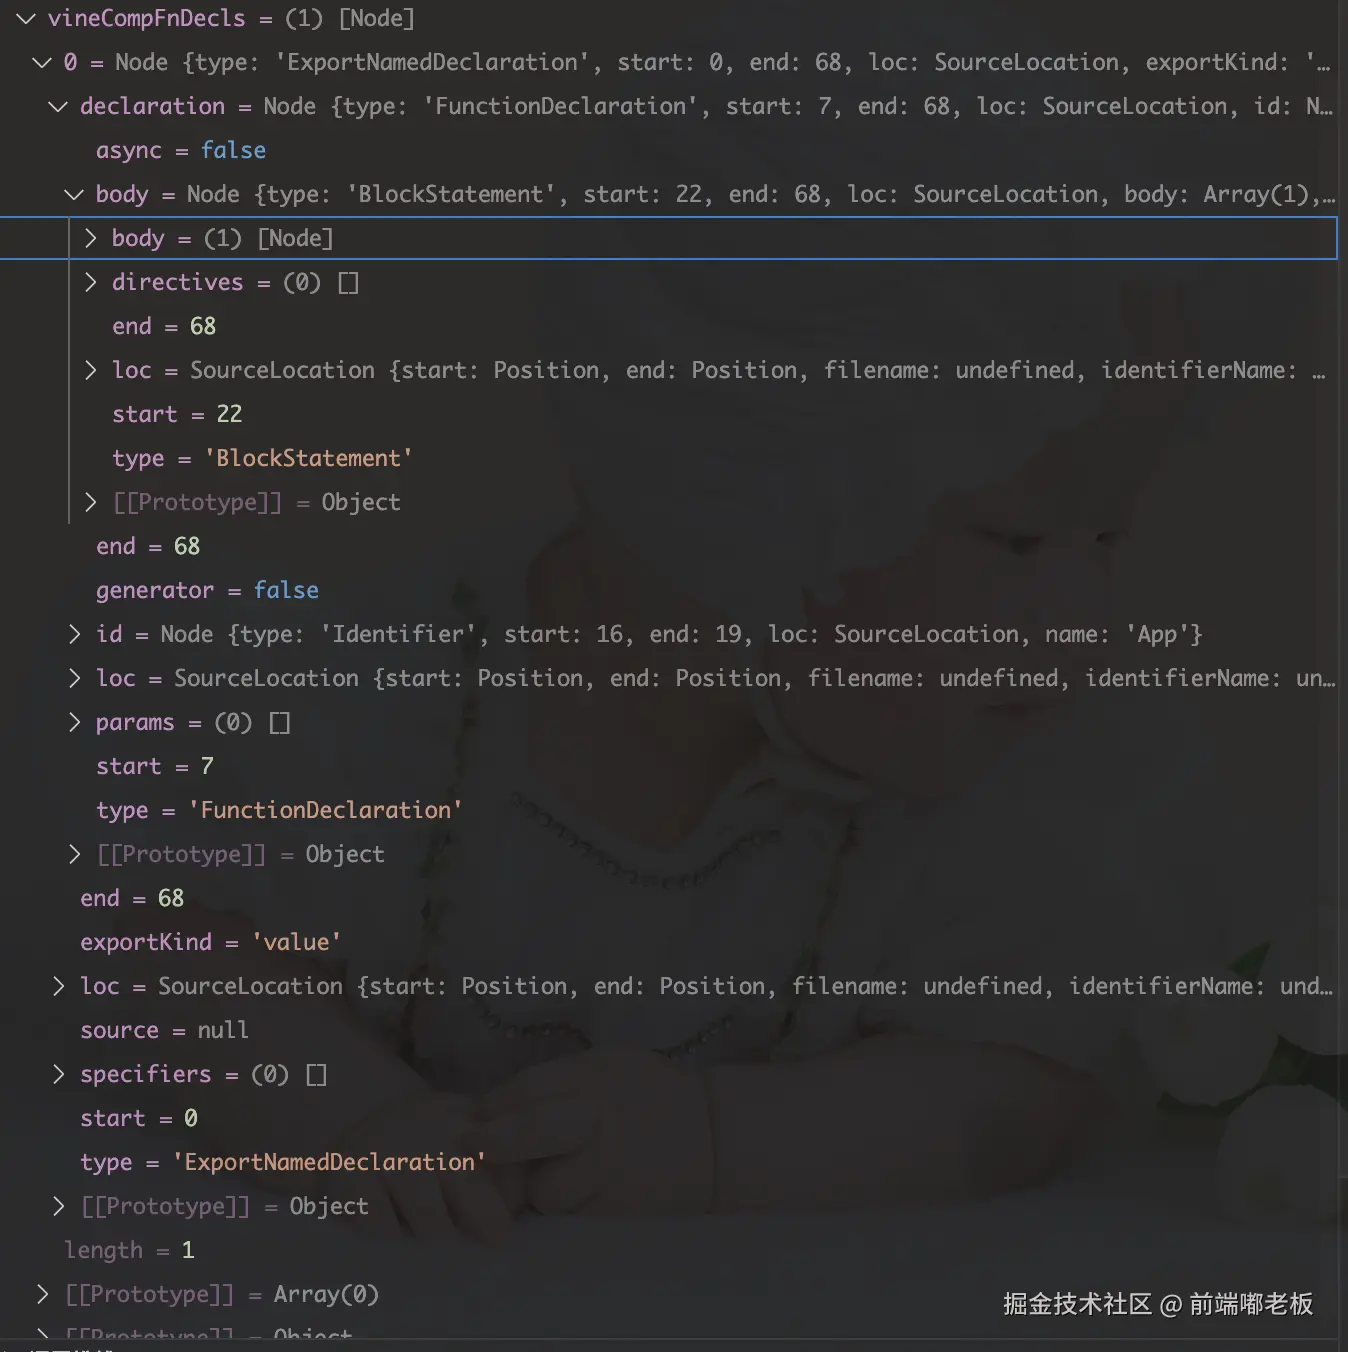Screen dimensions: 1348x1352
Task: Expand loc row above params
Action: point(74,678)
